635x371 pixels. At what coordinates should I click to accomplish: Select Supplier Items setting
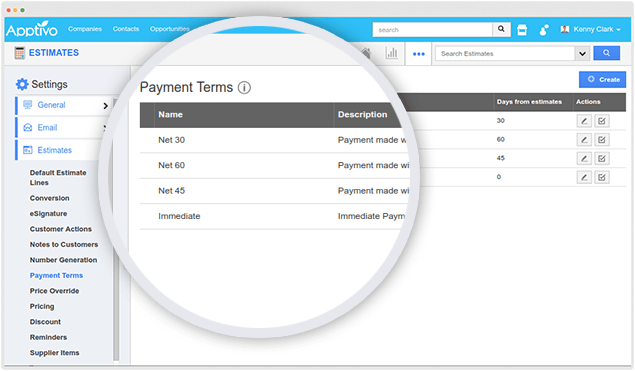54,353
